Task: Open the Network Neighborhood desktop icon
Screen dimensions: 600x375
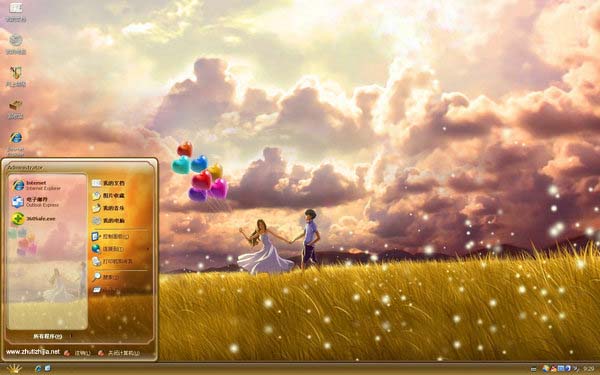Action: click(x=16, y=77)
